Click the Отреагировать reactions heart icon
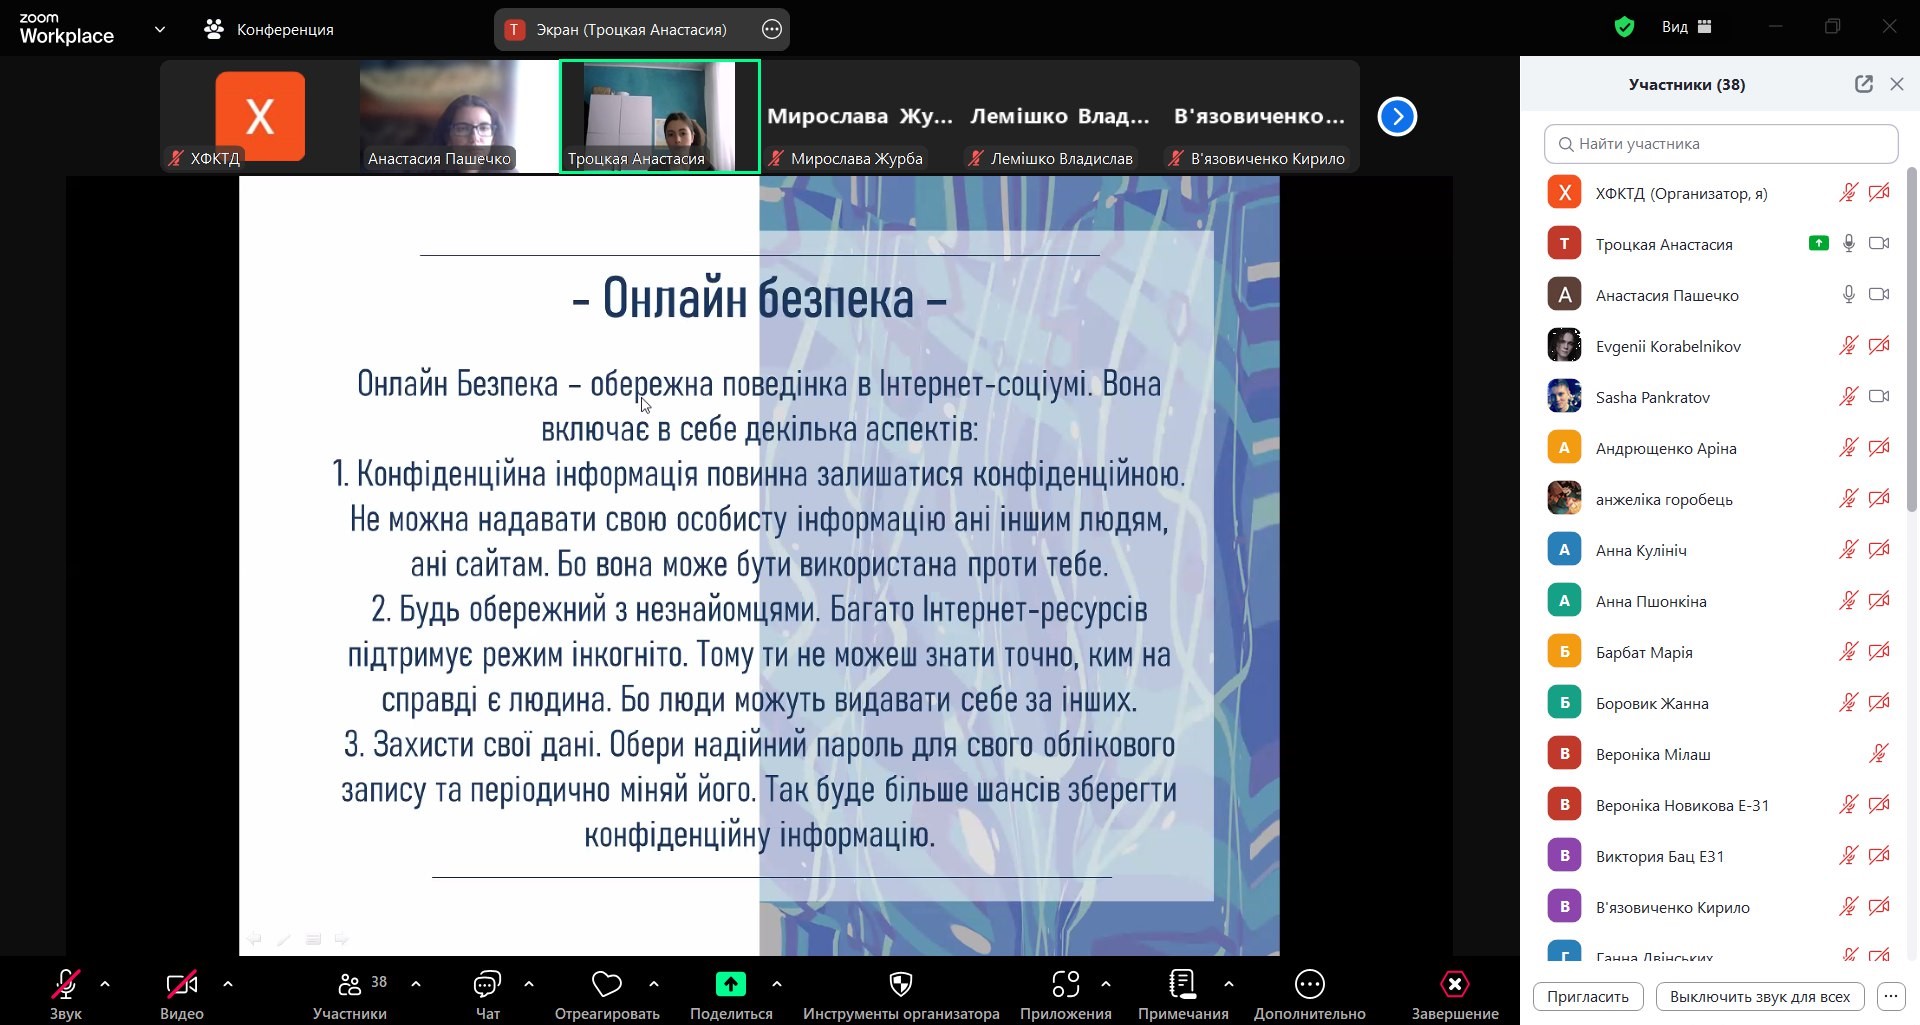Screen dimensions: 1920x1025 tap(606, 986)
